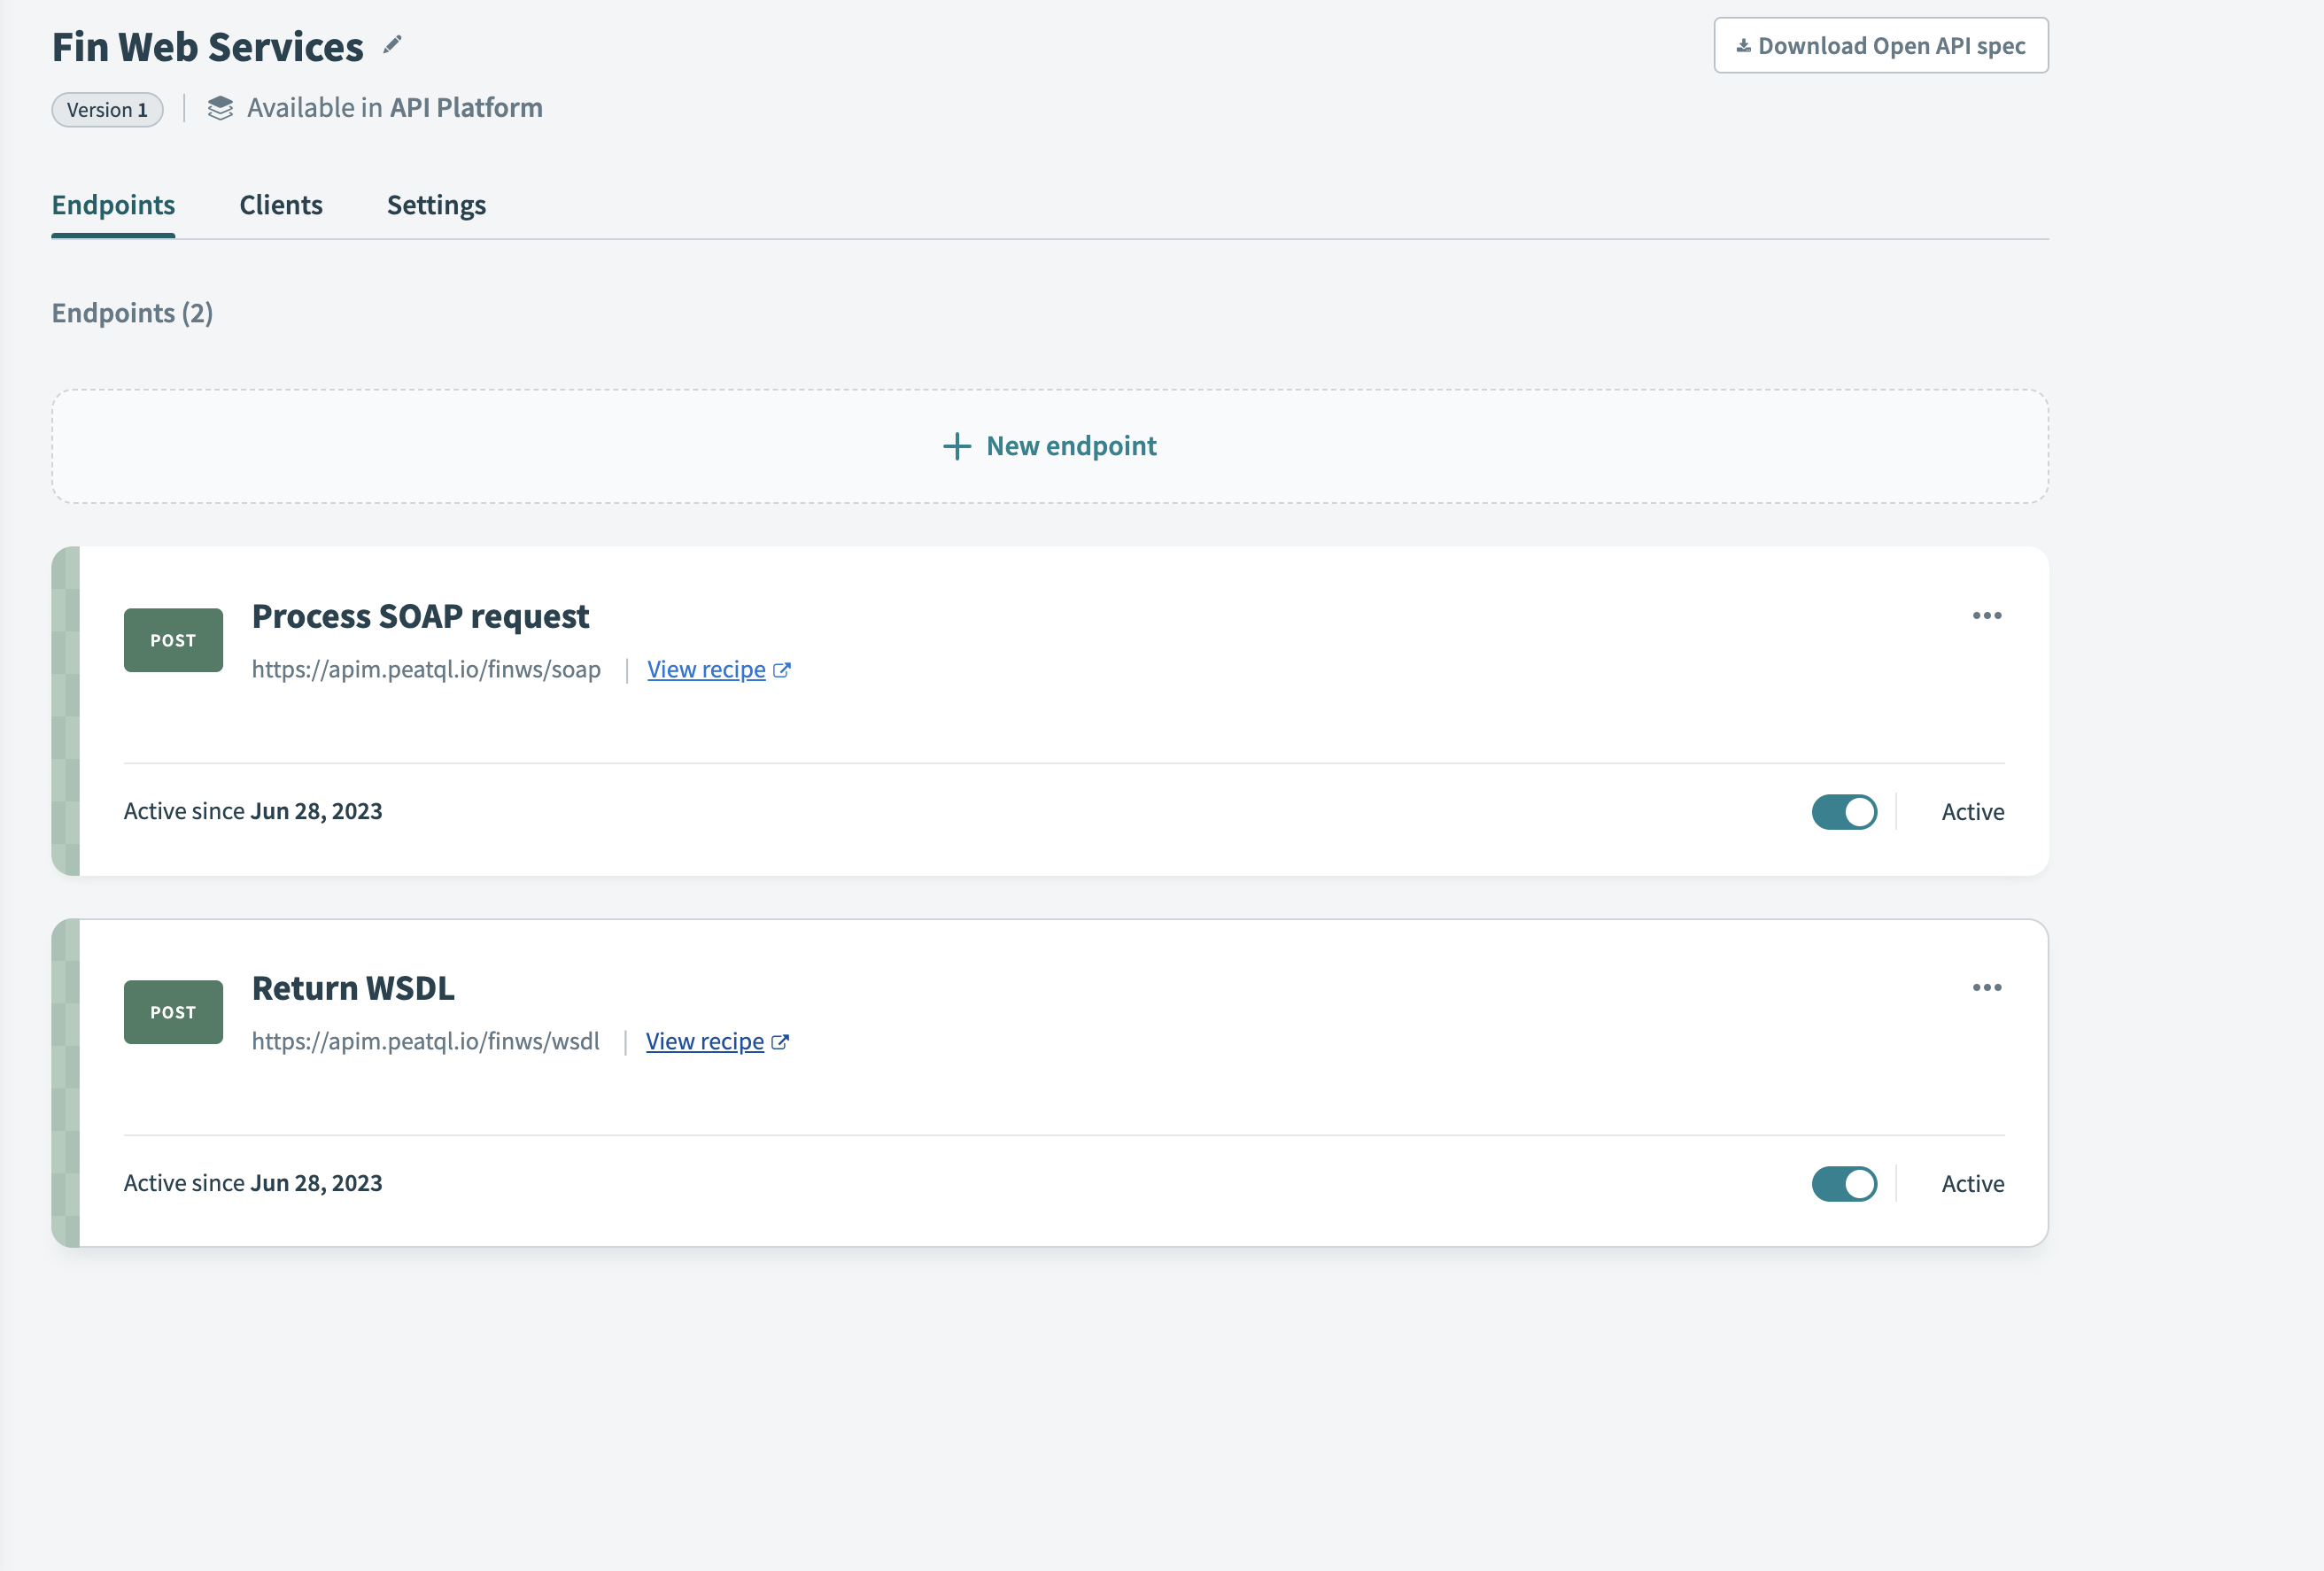Open View recipe link for Return WSDL
The height and width of the screenshot is (1571, 2324).
pos(704,1042)
